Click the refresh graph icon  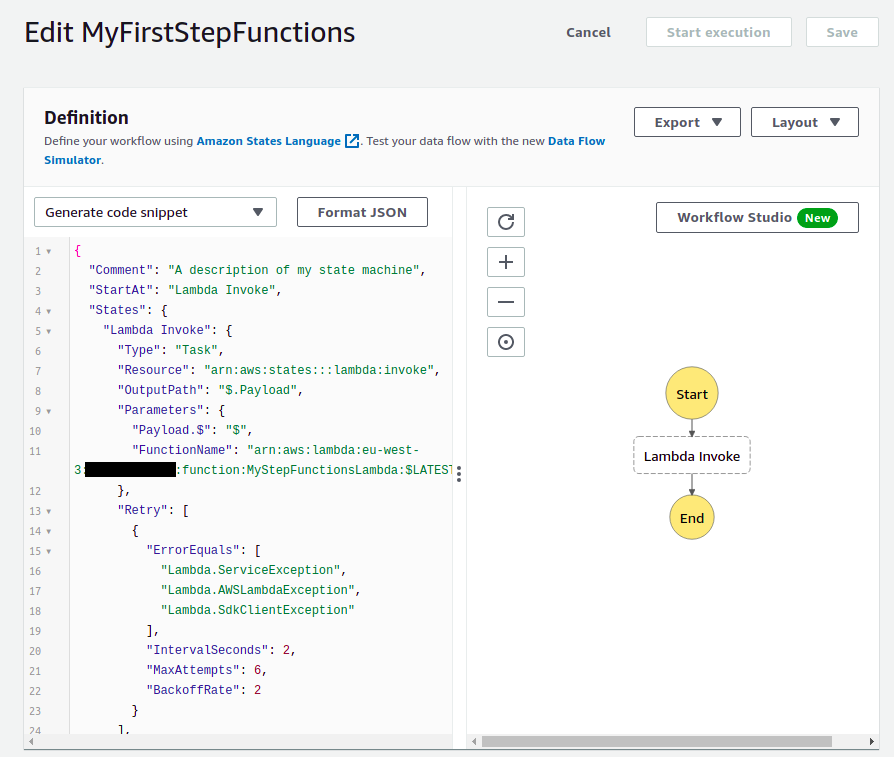point(505,222)
